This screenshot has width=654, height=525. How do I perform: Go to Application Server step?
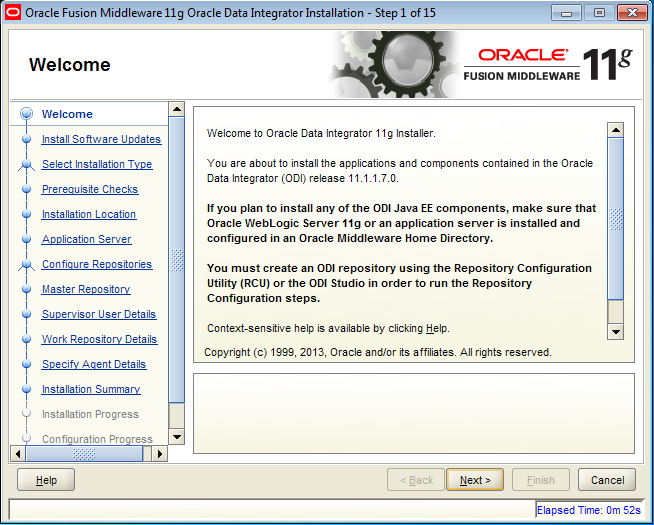click(86, 239)
